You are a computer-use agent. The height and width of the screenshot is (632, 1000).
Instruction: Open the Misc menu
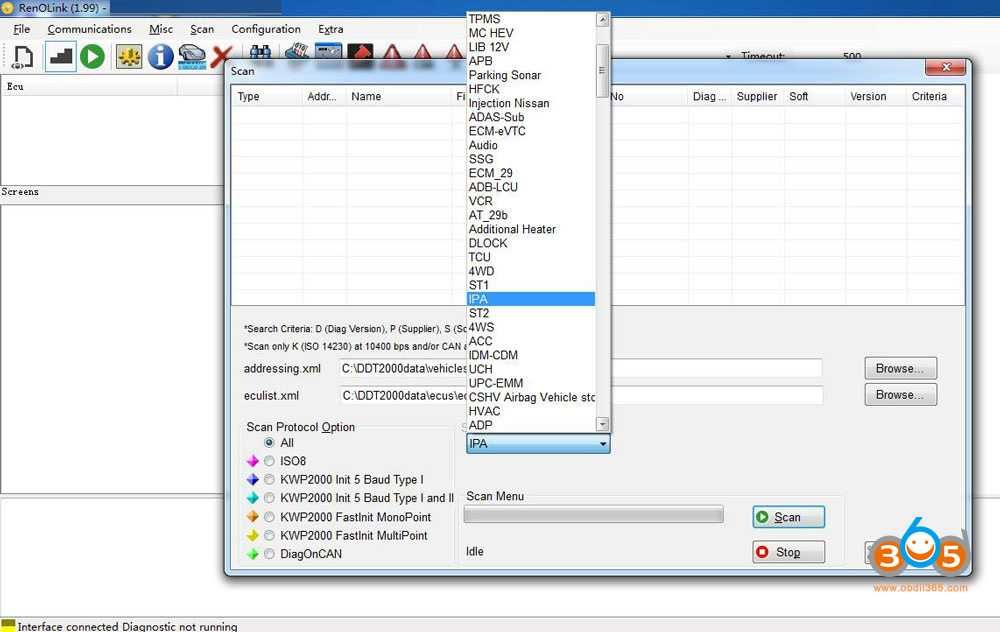point(161,29)
